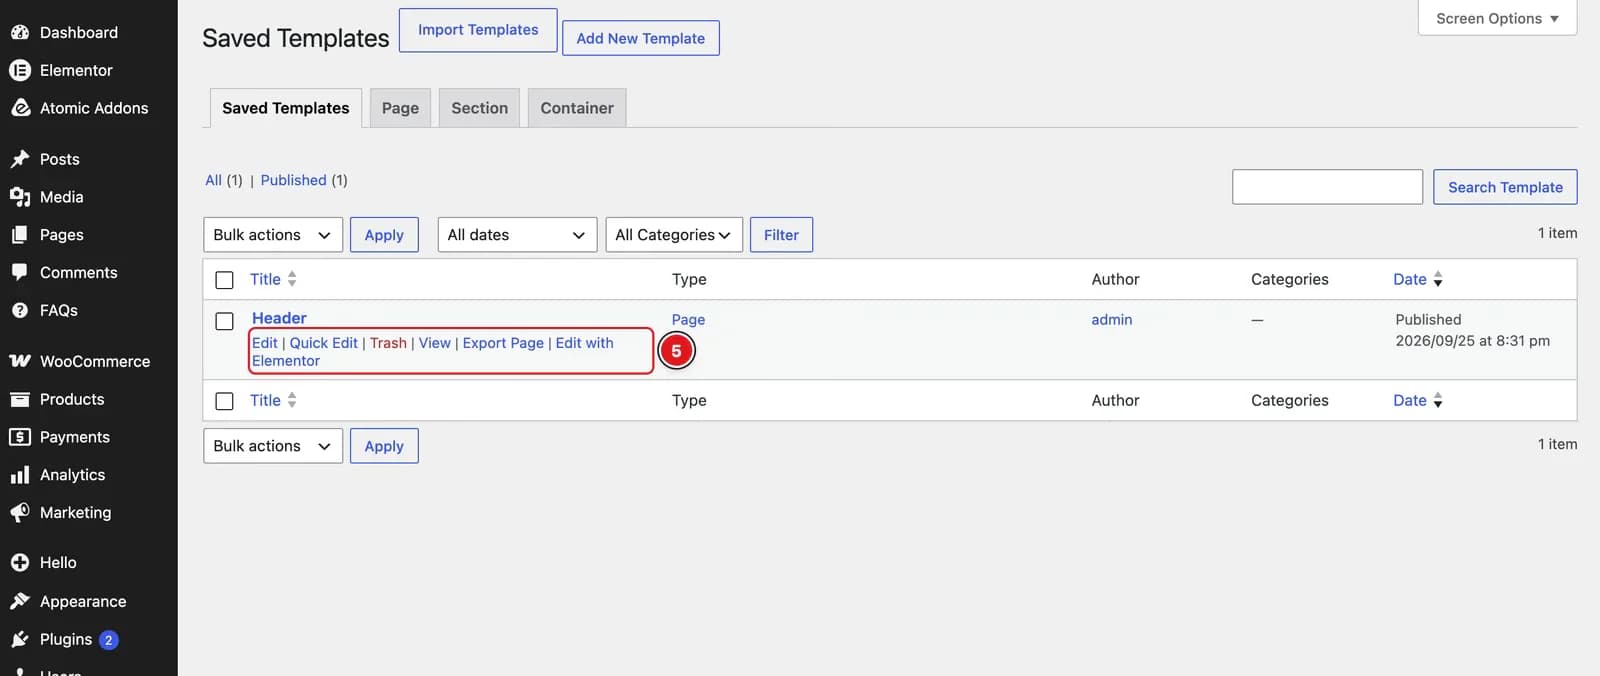The height and width of the screenshot is (676, 1600).
Task: Click the bottom Title column footer link
Action: (x=265, y=400)
